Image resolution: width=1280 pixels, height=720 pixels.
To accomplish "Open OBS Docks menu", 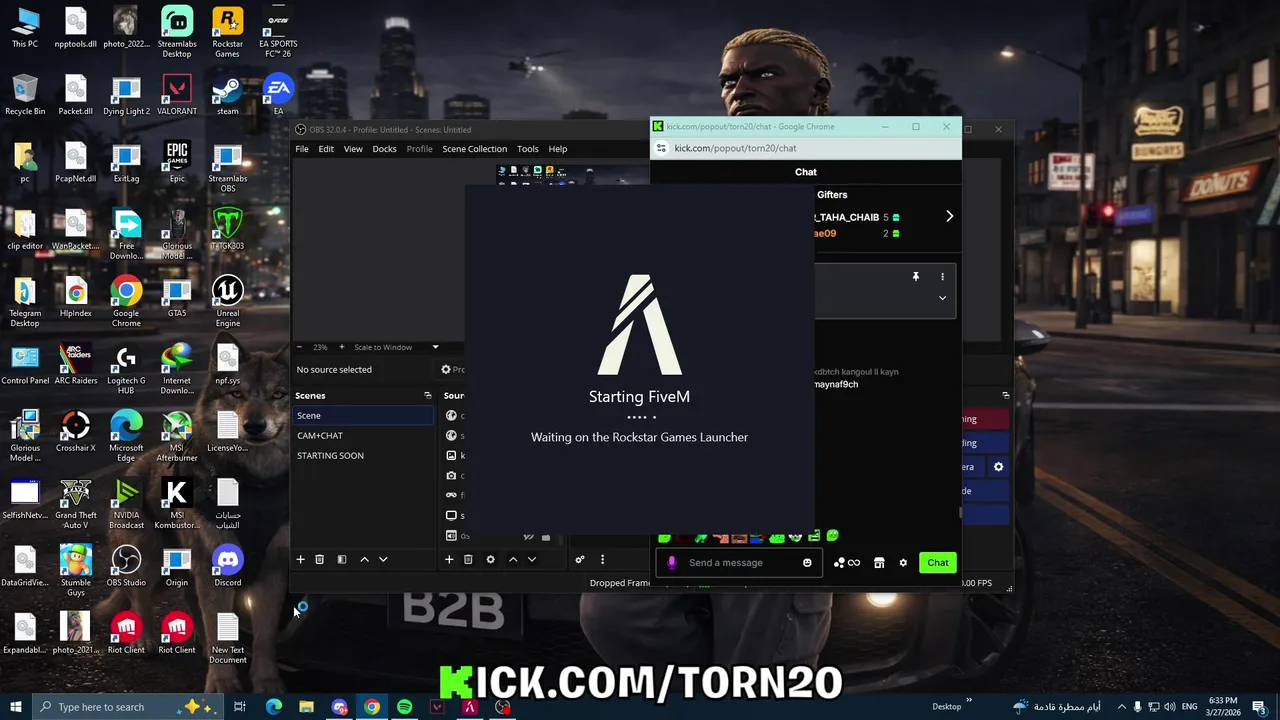I will click(x=384, y=149).
